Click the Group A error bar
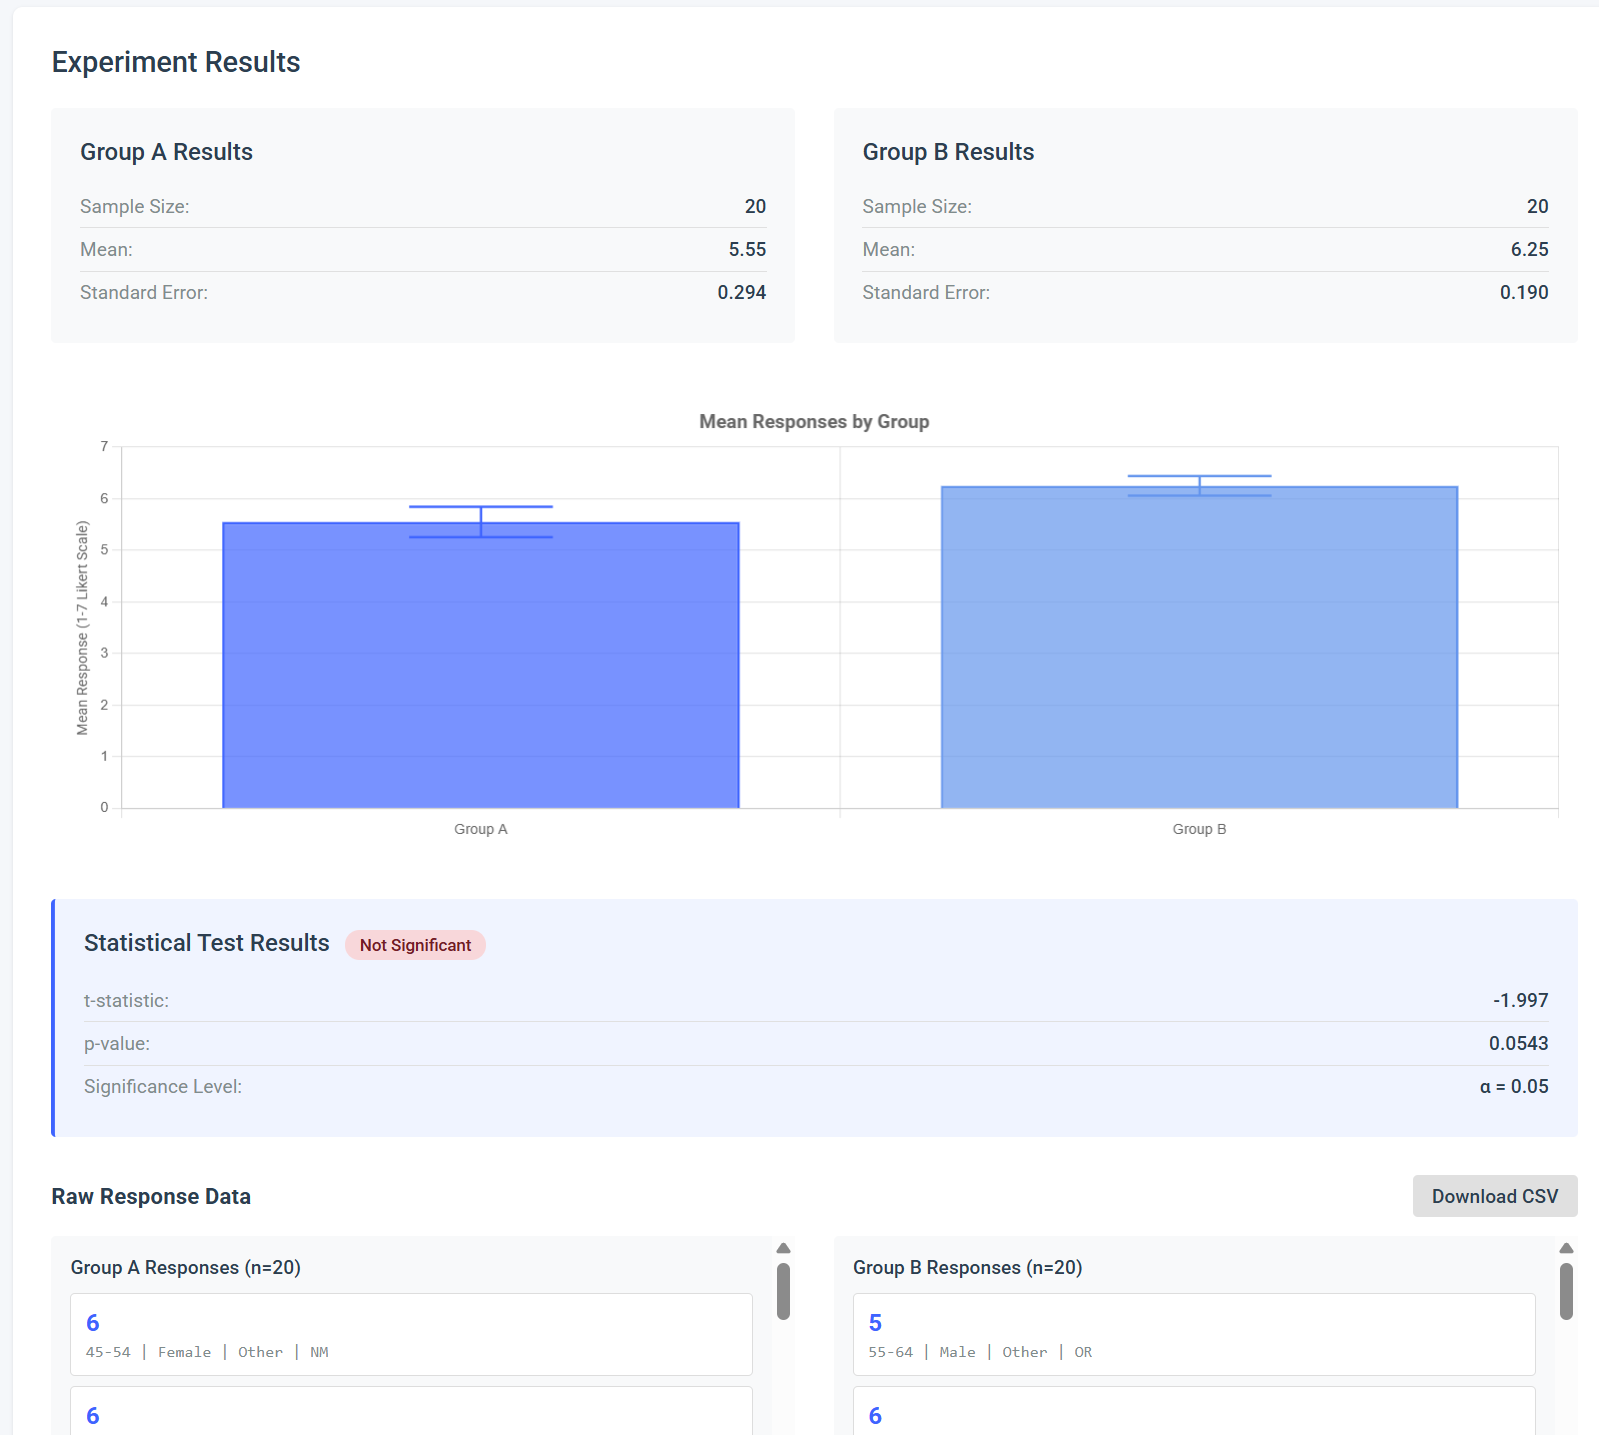Screen dimensions: 1599x1435 481,522
